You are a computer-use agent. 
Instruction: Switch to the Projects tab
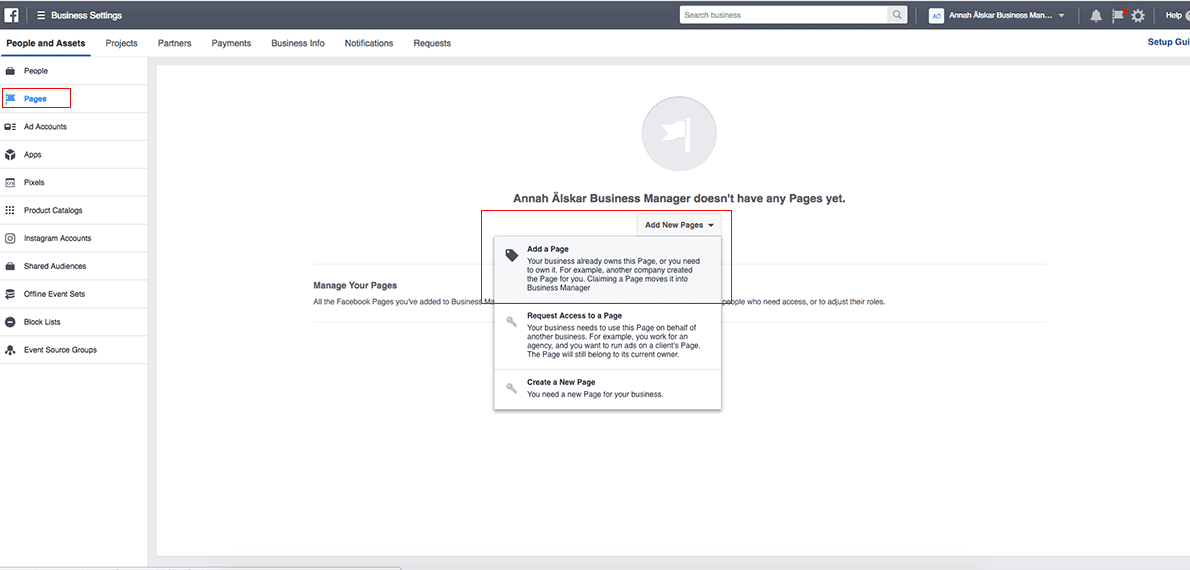coord(121,43)
